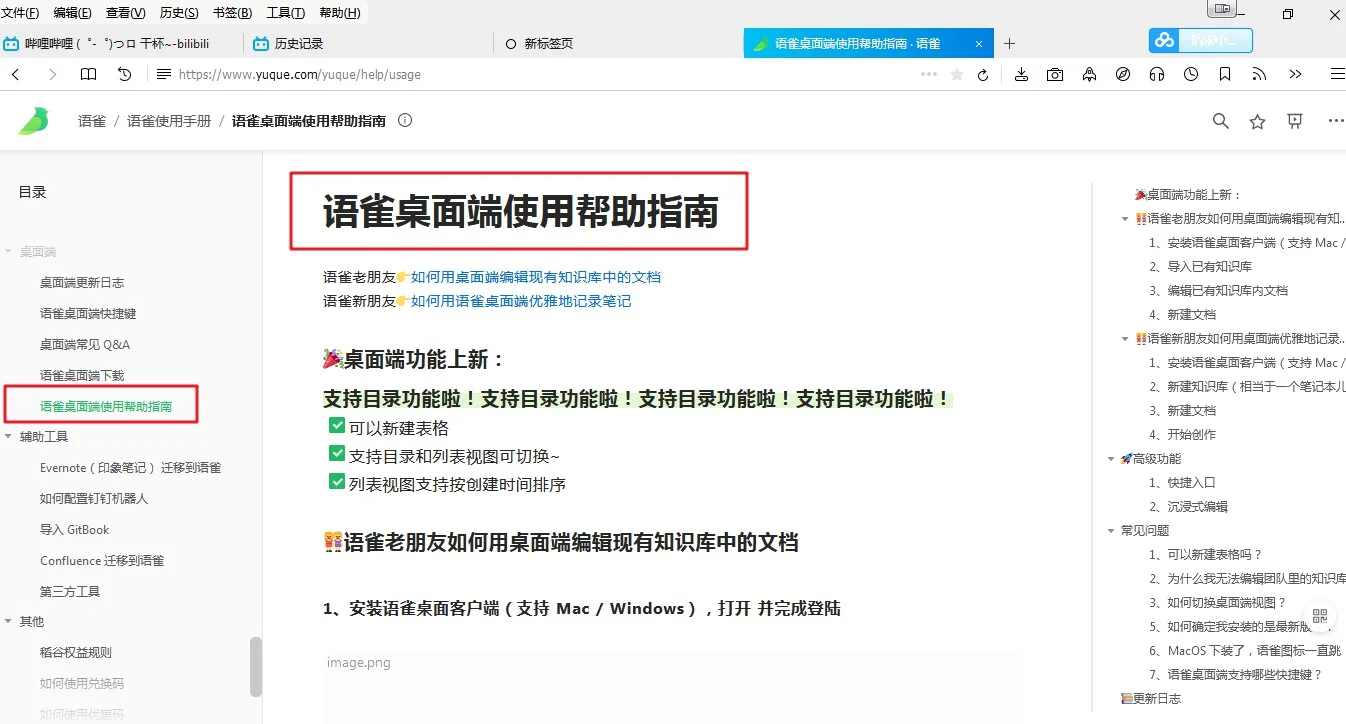Viewport: 1346px width, 724px height.
Task: Click the compass icon in browser toolbar
Action: (1123, 74)
